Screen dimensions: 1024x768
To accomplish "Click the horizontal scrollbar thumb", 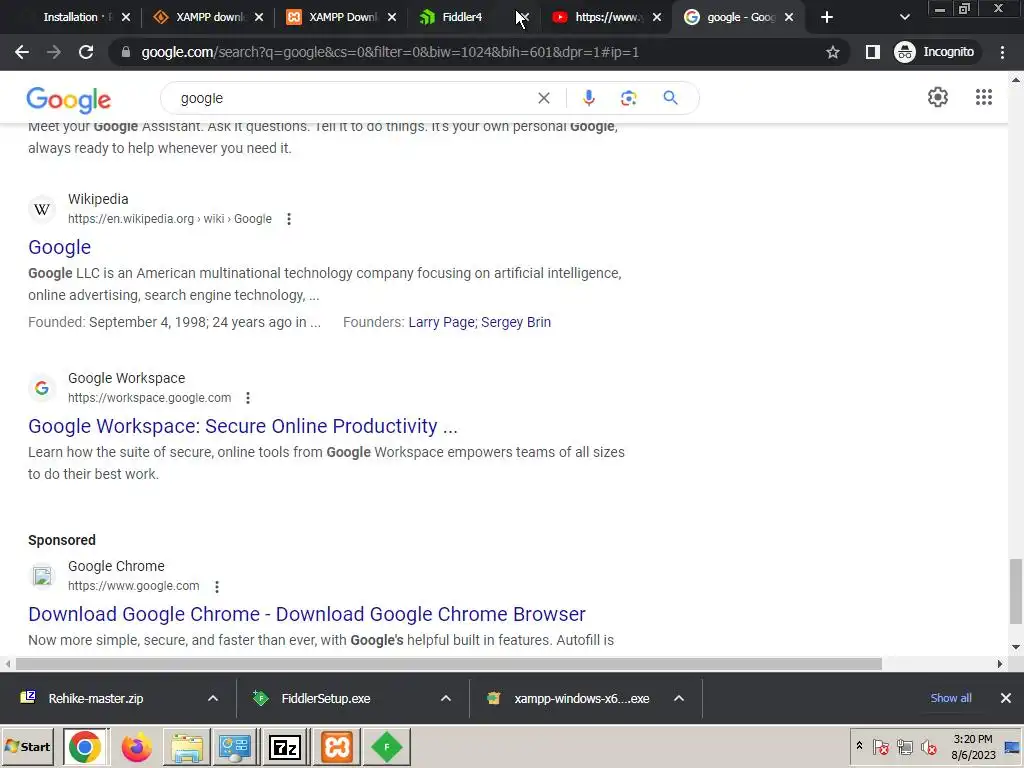I will pos(448,664).
